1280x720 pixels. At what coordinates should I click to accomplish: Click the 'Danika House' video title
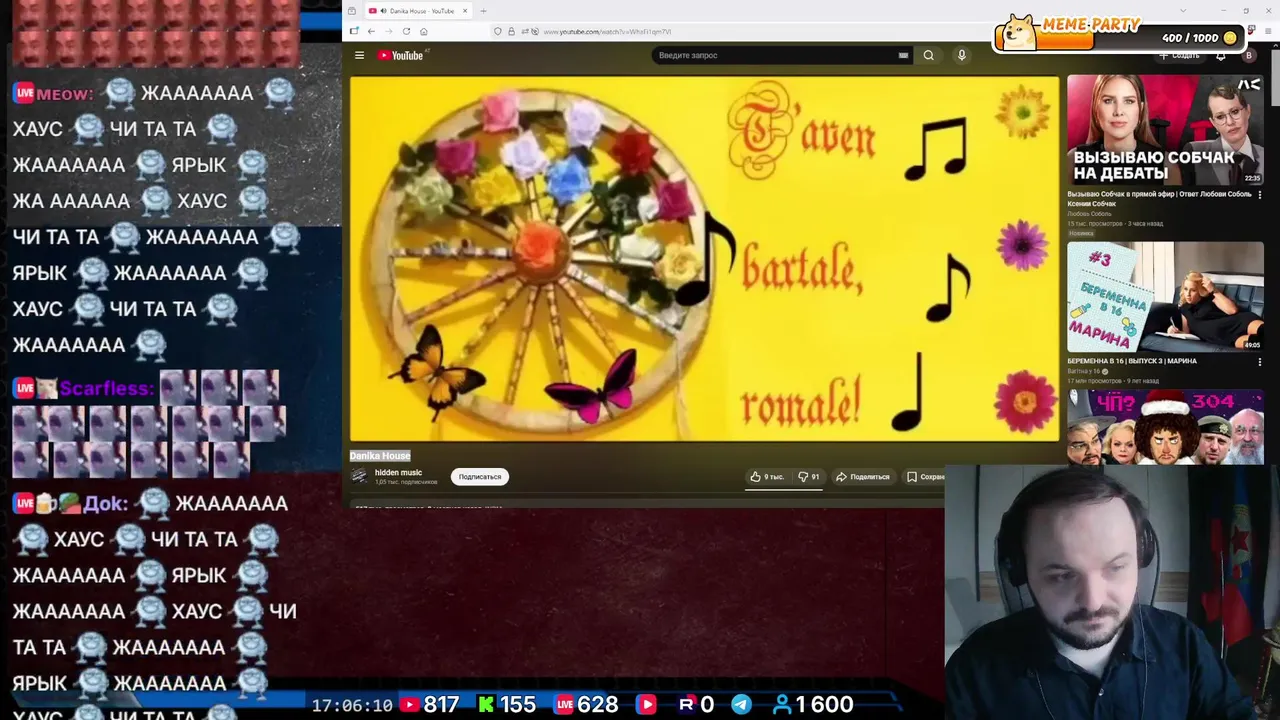click(380, 456)
